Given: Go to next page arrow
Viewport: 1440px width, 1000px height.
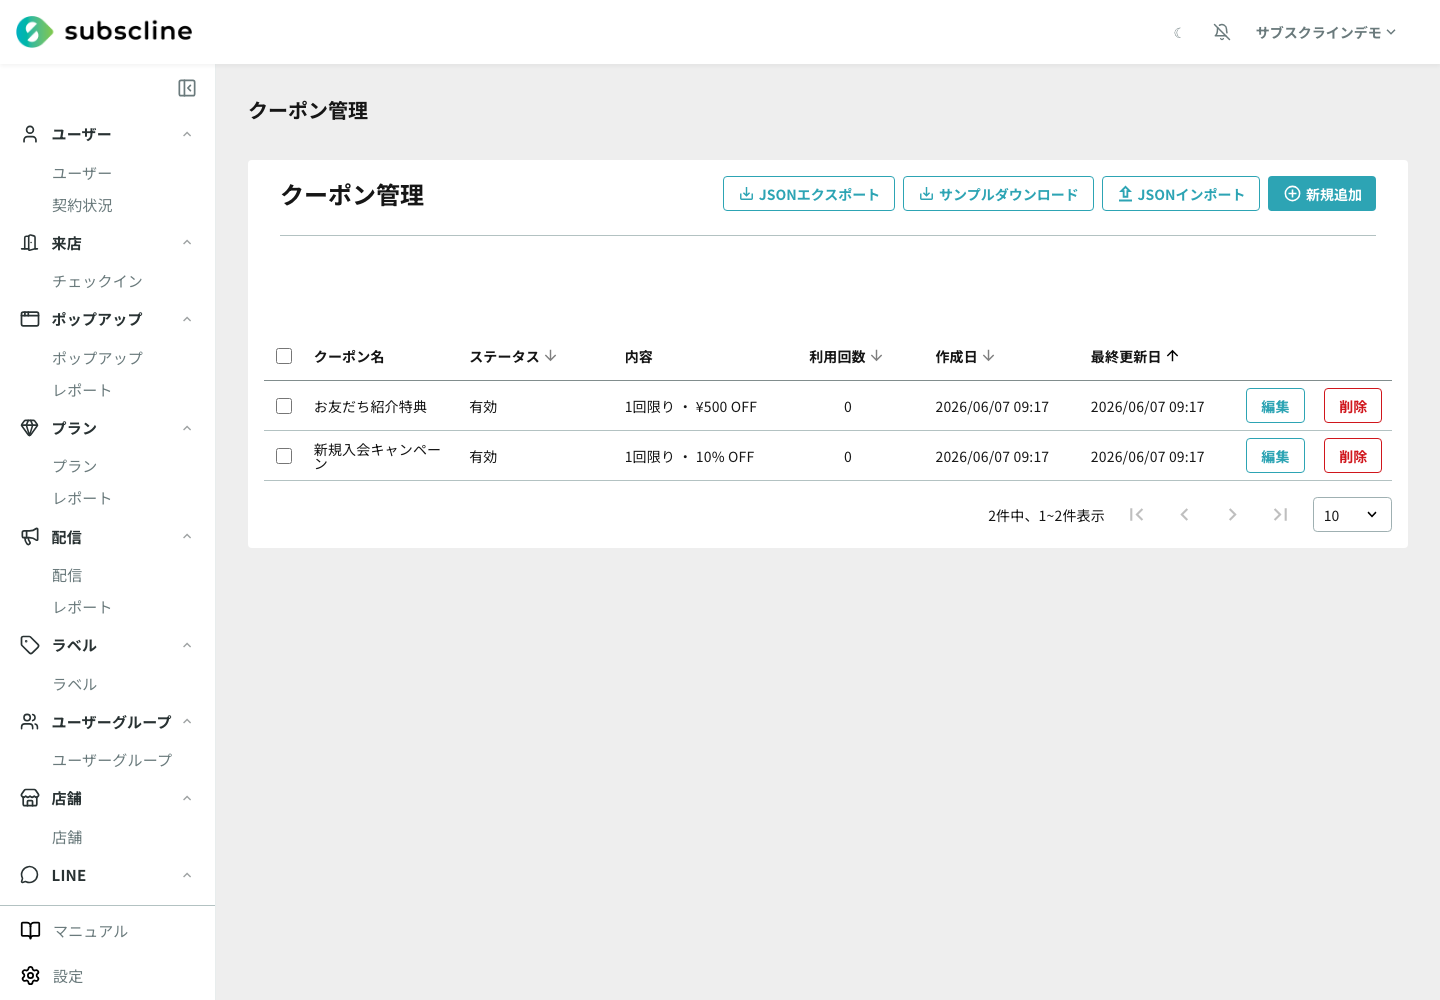Looking at the screenshot, I should point(1232,514).
